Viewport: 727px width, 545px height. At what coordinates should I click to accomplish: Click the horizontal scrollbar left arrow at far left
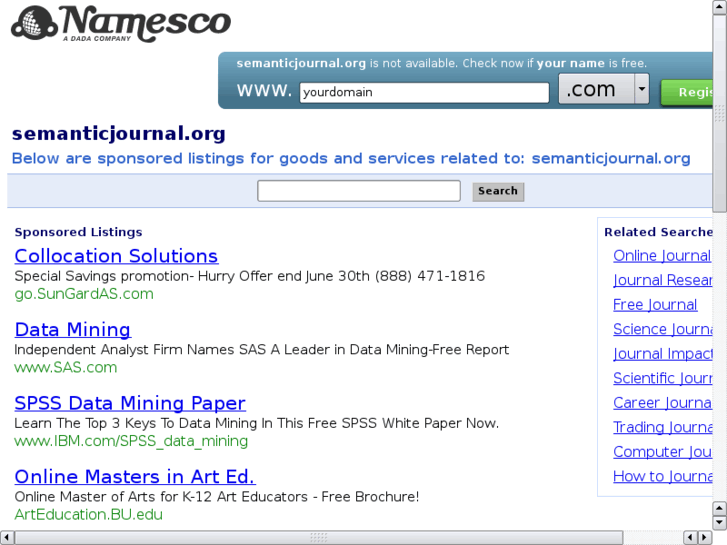coord(6,537)
